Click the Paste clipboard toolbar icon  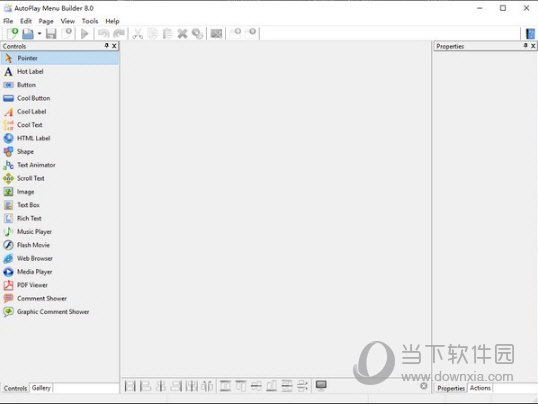(x=167, y=34)
